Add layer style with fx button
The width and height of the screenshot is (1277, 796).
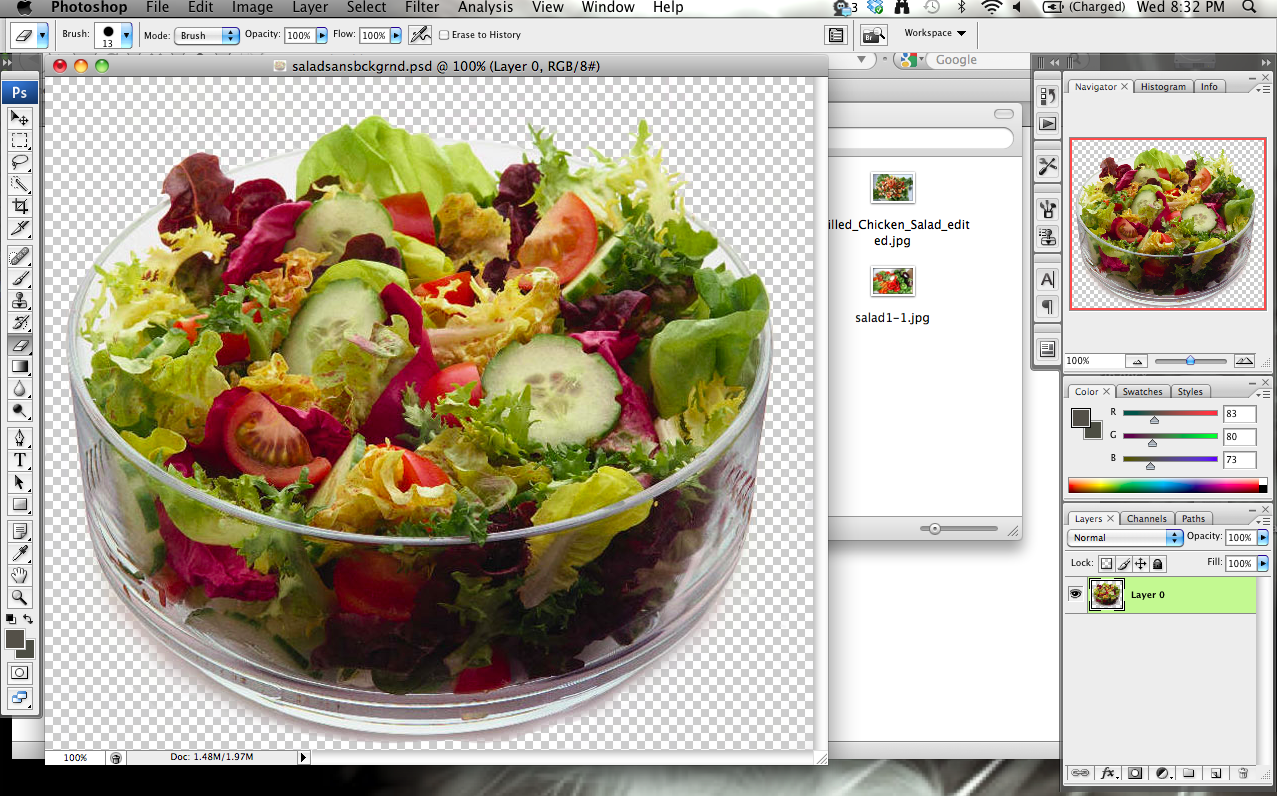[1108, 773]
